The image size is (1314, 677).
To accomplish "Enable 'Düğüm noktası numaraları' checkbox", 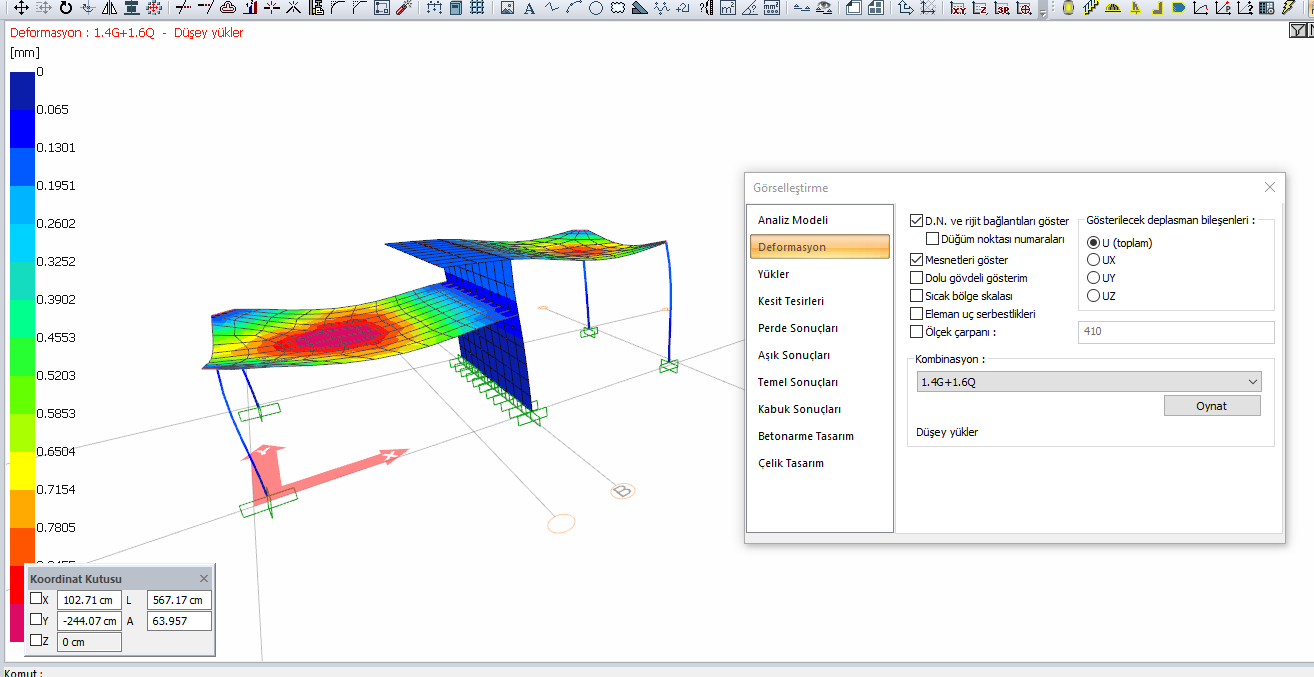I will pyautogui.click(x=932, y=239).
